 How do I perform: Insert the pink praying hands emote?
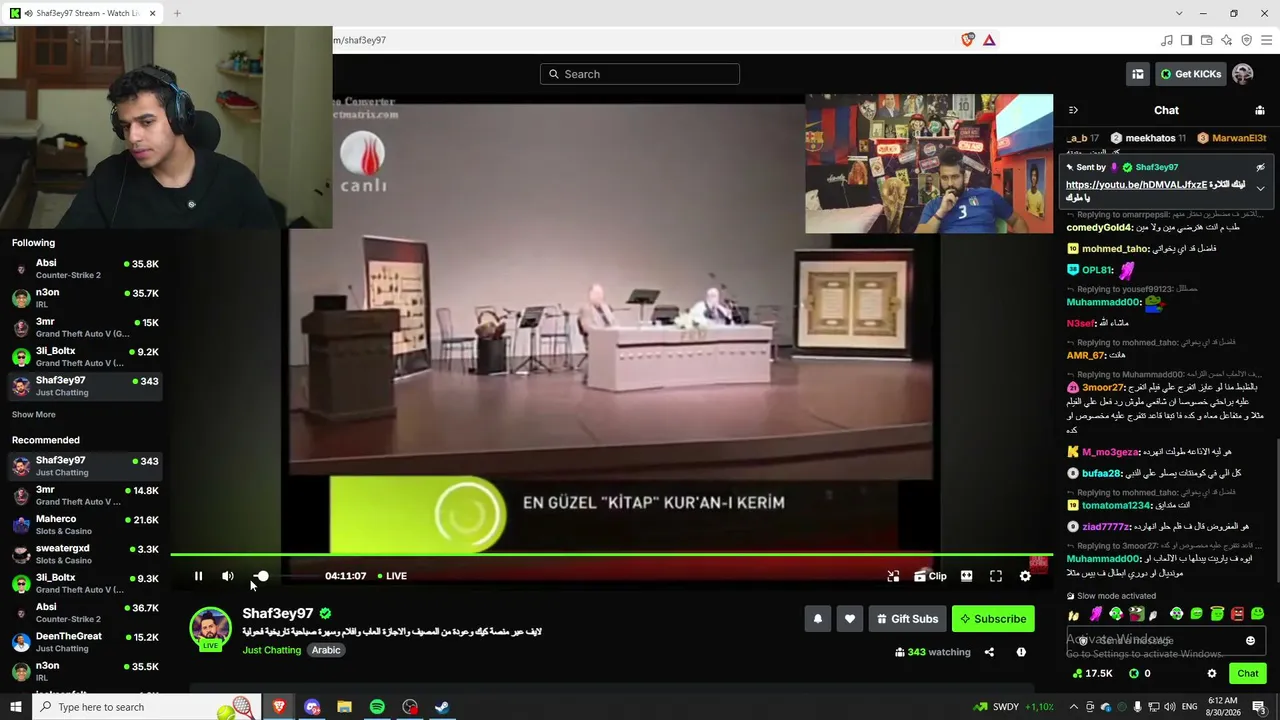click(x=1095, y=614)
